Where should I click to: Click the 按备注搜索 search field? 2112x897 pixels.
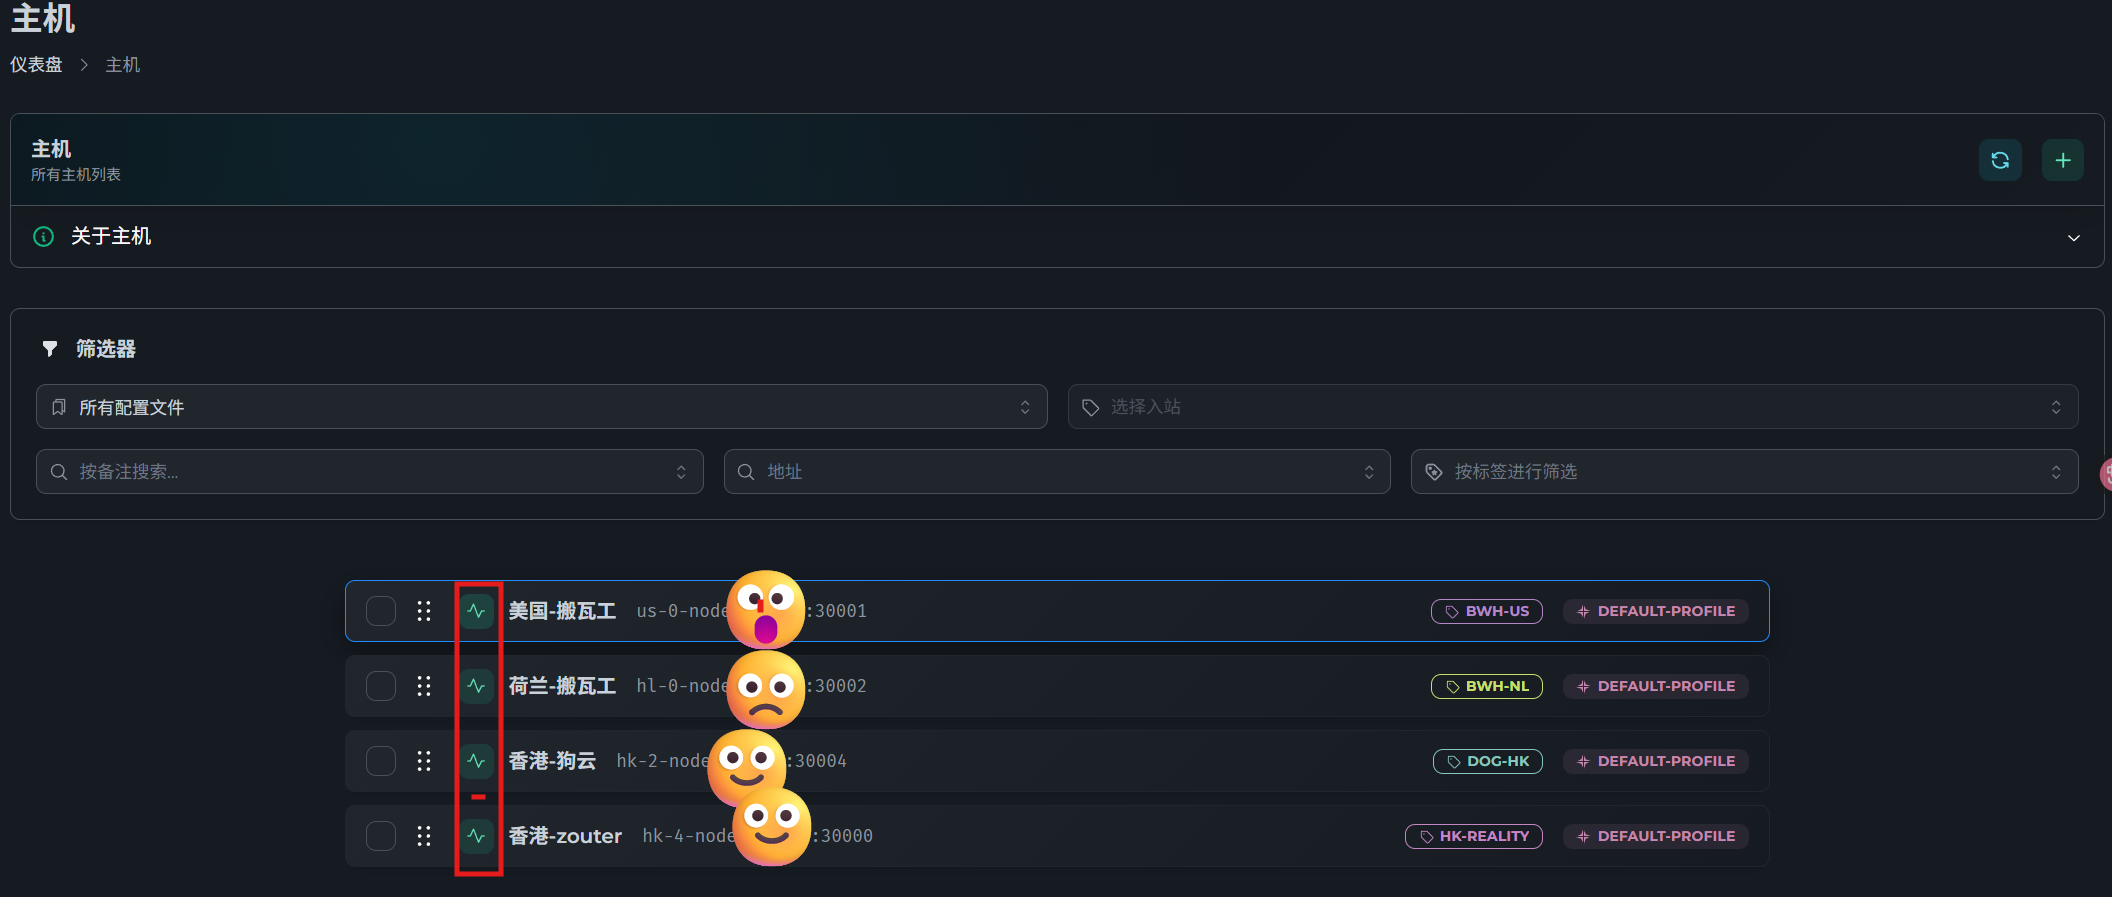[x=369, y=472]
